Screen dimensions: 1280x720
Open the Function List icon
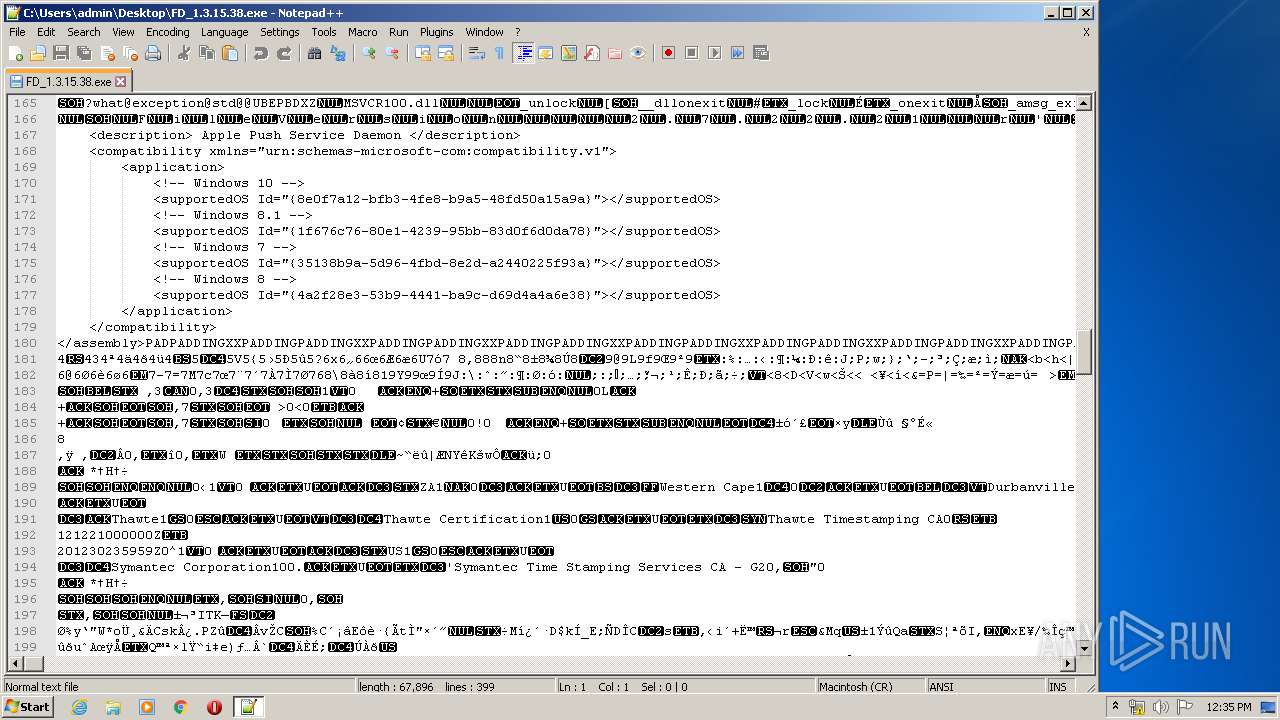click(591, 53)
